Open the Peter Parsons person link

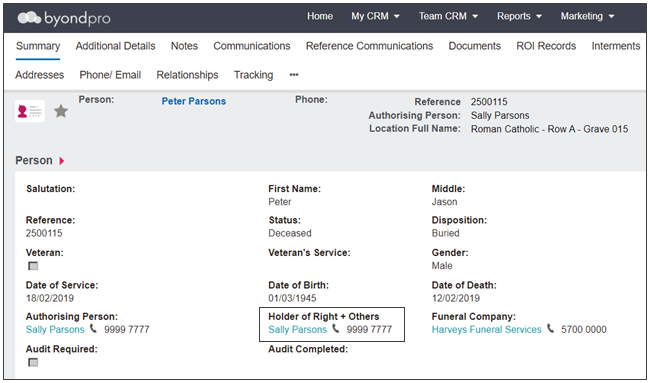tap(194, 101)
